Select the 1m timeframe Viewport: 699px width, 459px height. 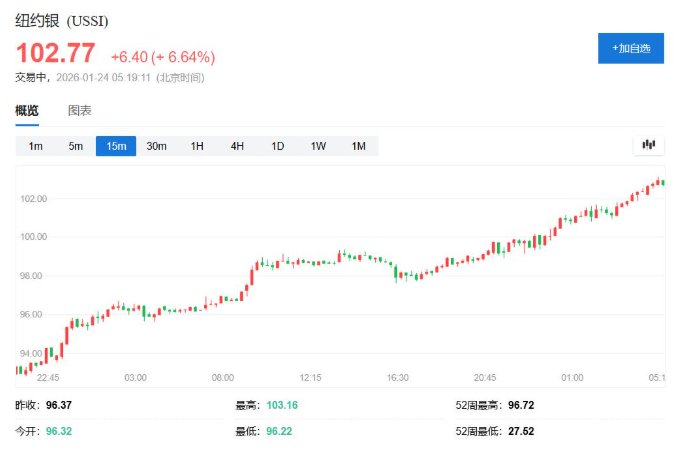tap(35, 146)
